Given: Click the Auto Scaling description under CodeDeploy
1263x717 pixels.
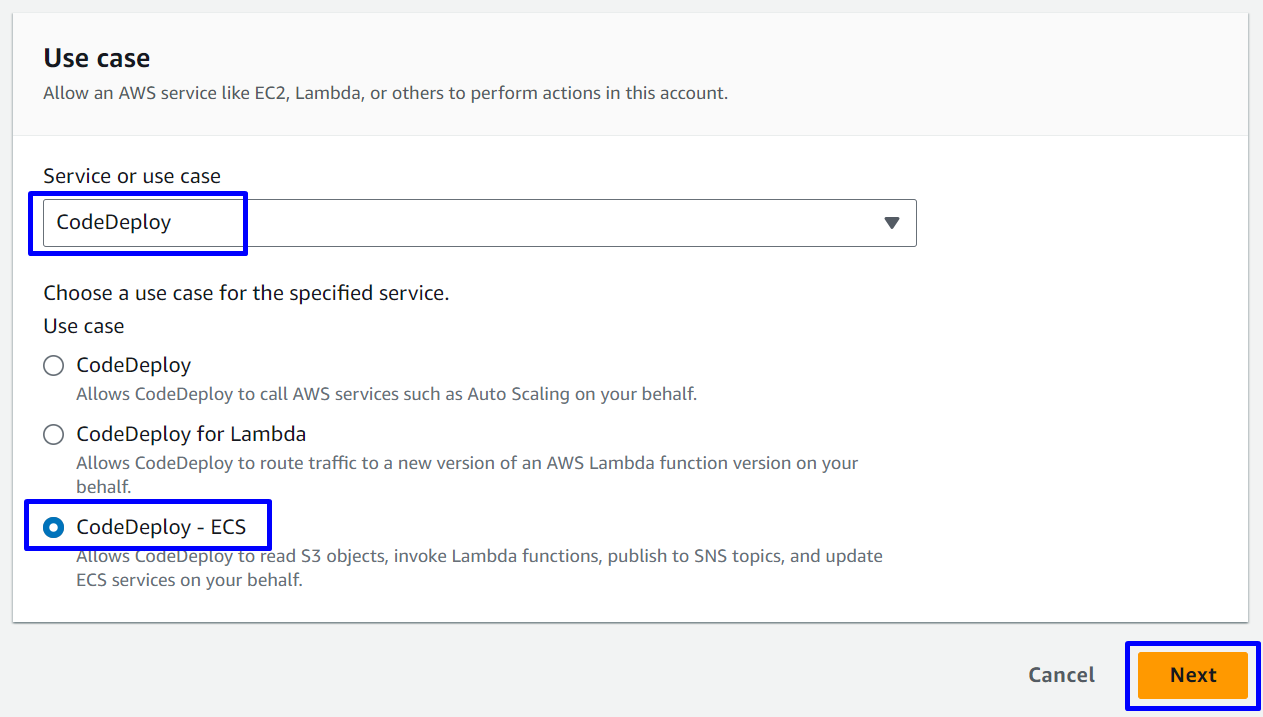Looking at the screenshot, I should [x=386, y=394].
